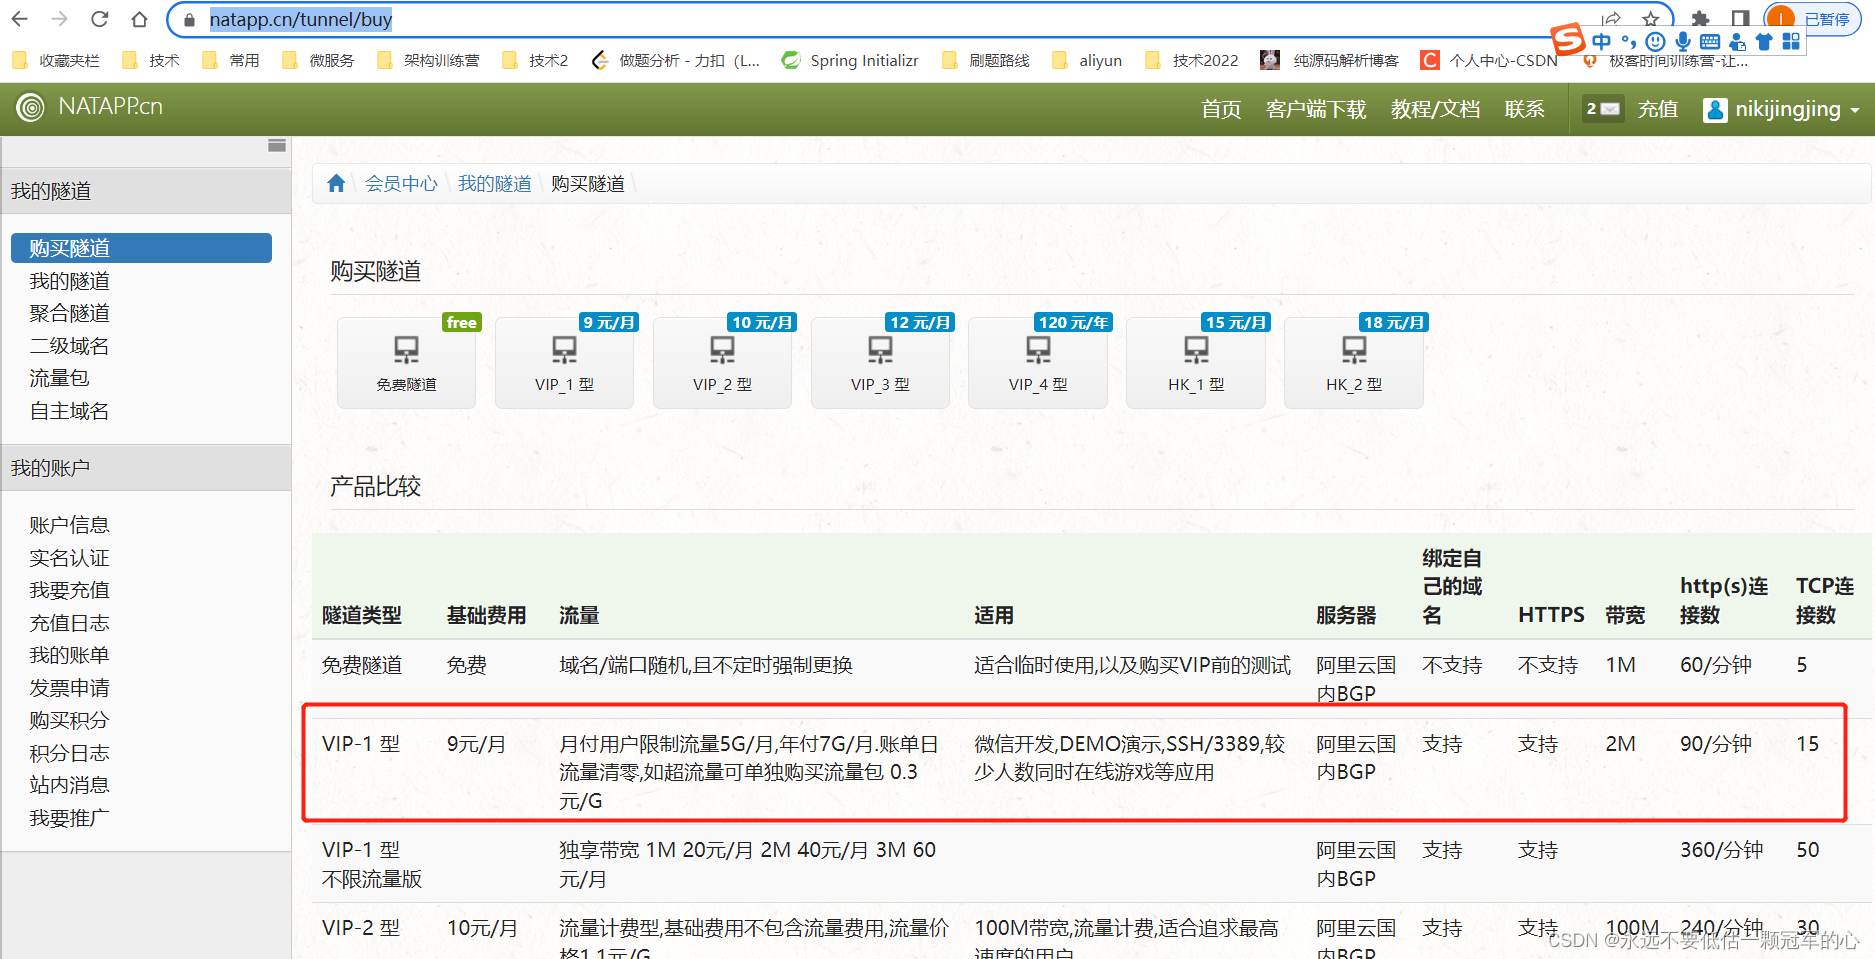Open 发票申请 in the sidebar

70,688
